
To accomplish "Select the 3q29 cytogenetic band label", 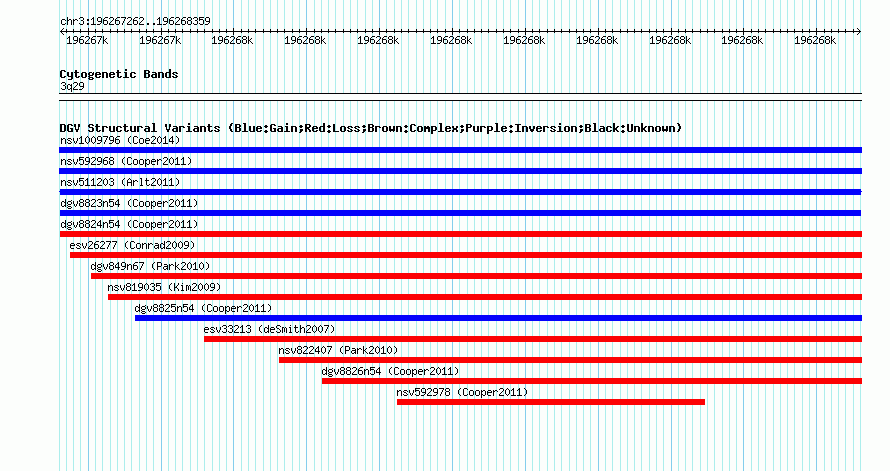I will (72, 86).
